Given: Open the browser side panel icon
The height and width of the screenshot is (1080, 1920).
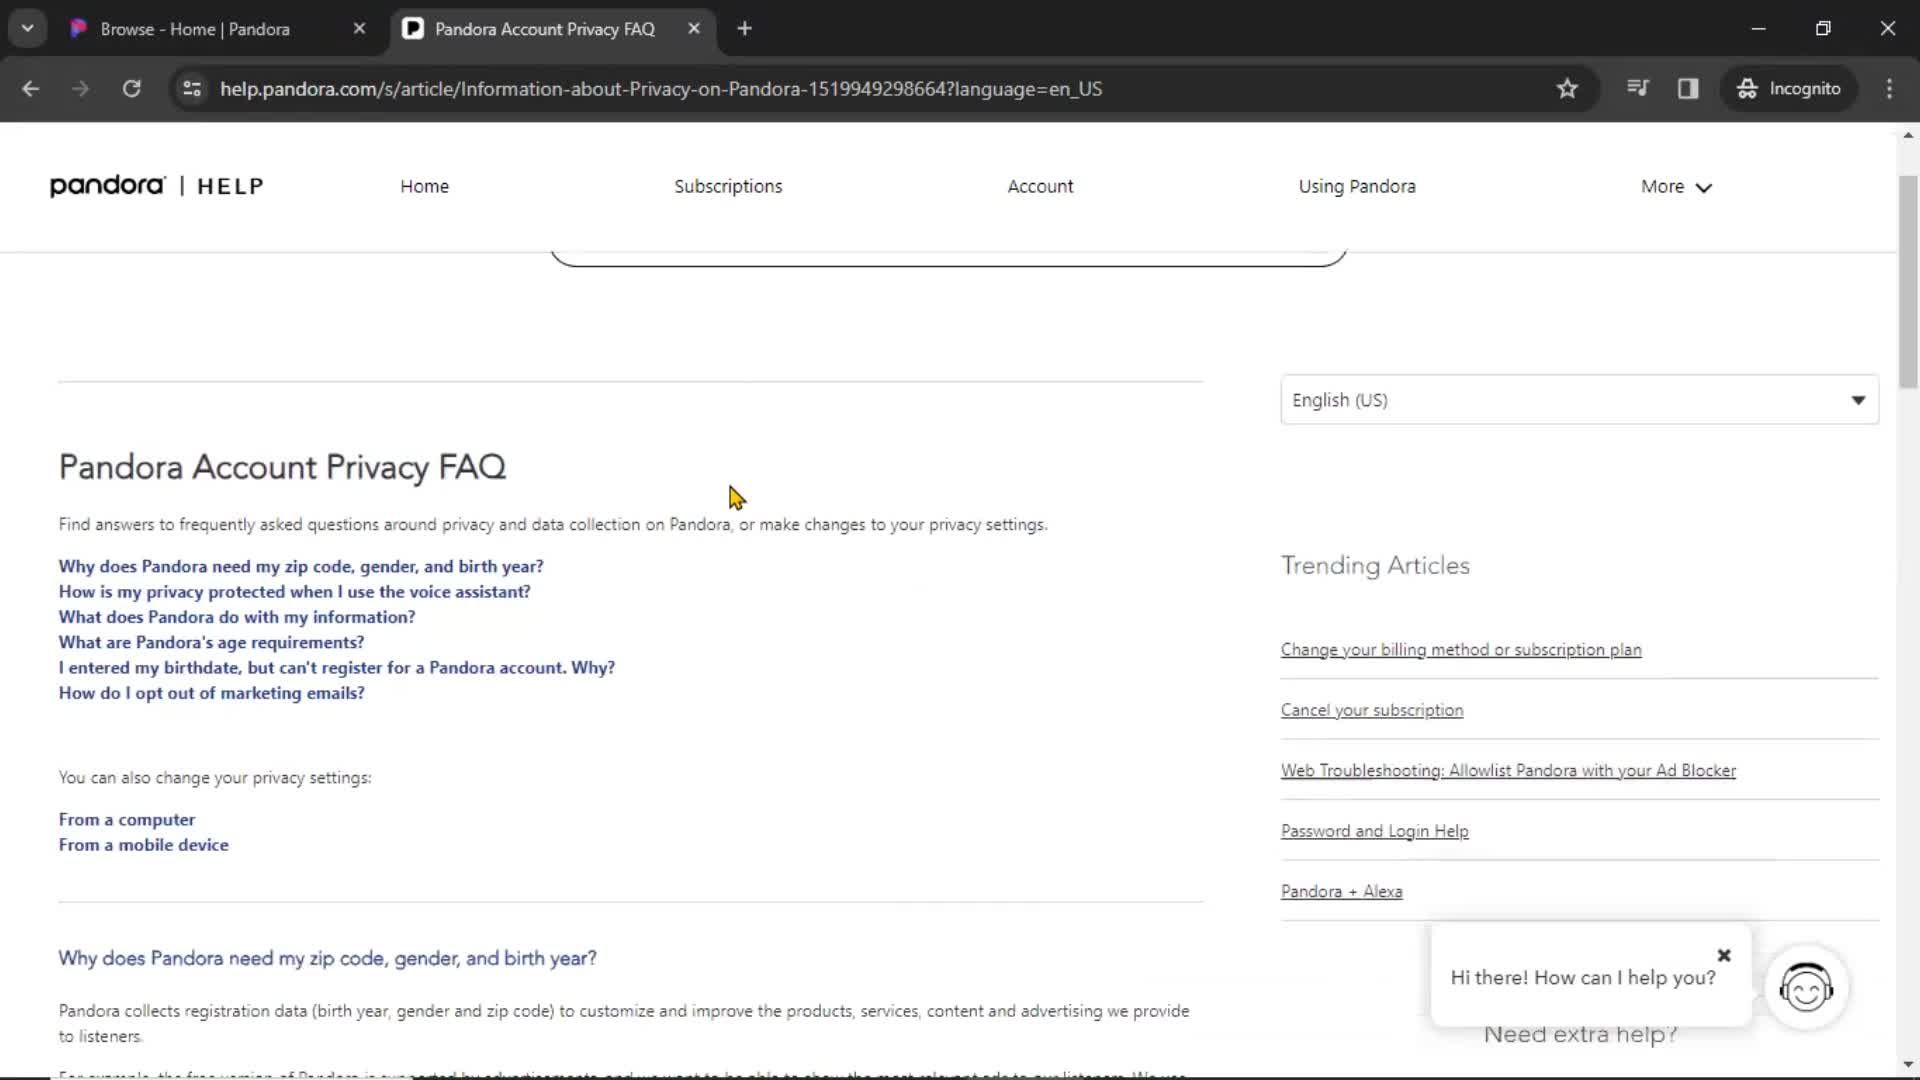Looking at the screenshot, I should tap(1688, 89).
